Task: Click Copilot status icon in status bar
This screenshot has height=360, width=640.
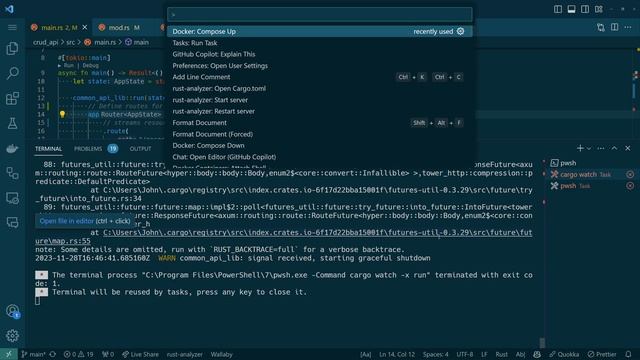Action: pyautogui.click(x=537, y=354)
